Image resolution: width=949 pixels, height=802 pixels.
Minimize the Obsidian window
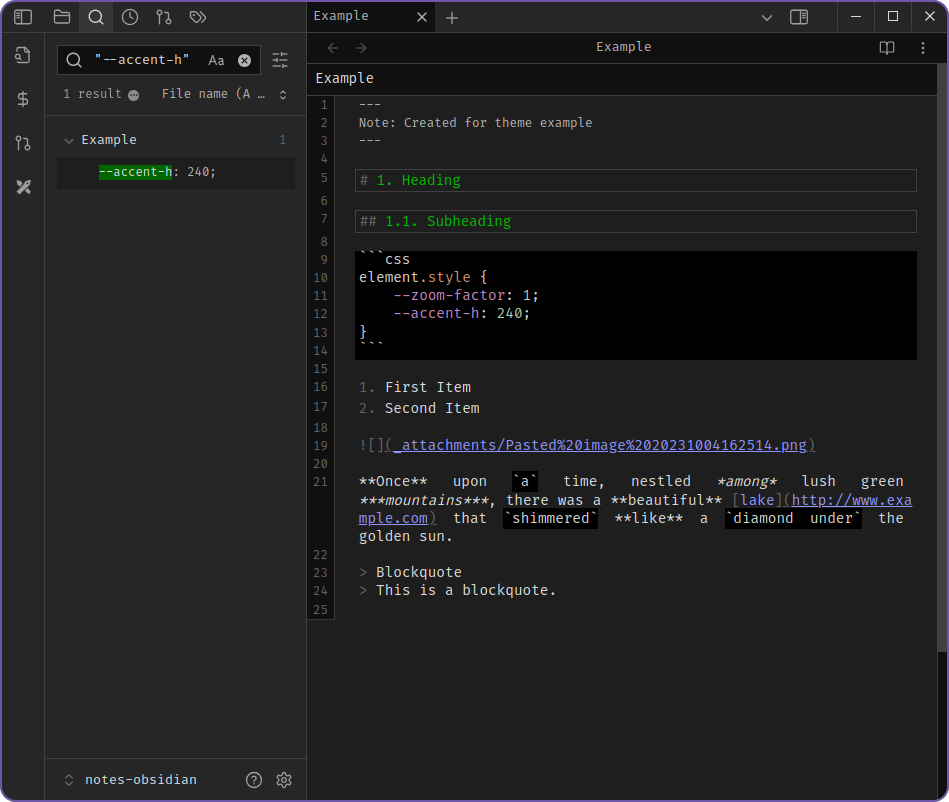coord(856,16)
